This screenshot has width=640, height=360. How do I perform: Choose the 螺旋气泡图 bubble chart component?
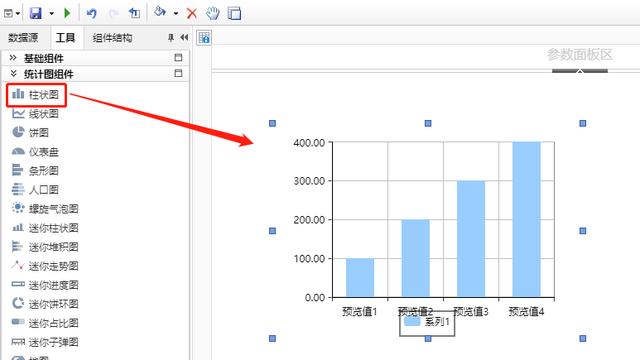(x=45, y=209)
